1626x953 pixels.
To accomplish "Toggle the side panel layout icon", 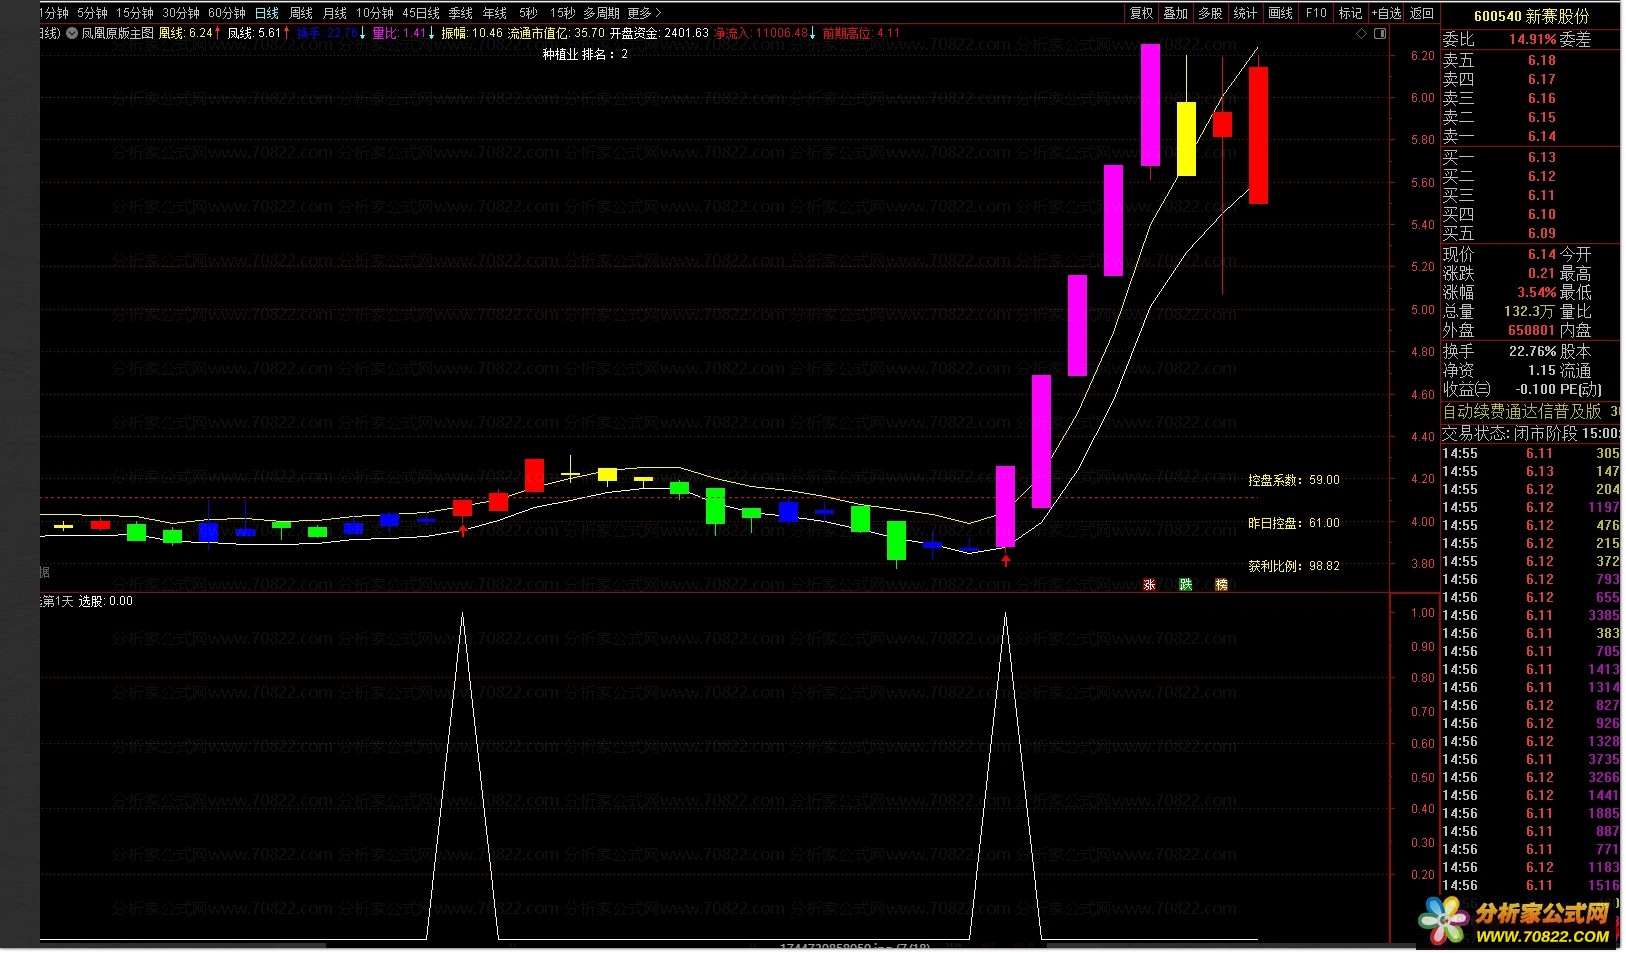I will (x=1380, y=33).
